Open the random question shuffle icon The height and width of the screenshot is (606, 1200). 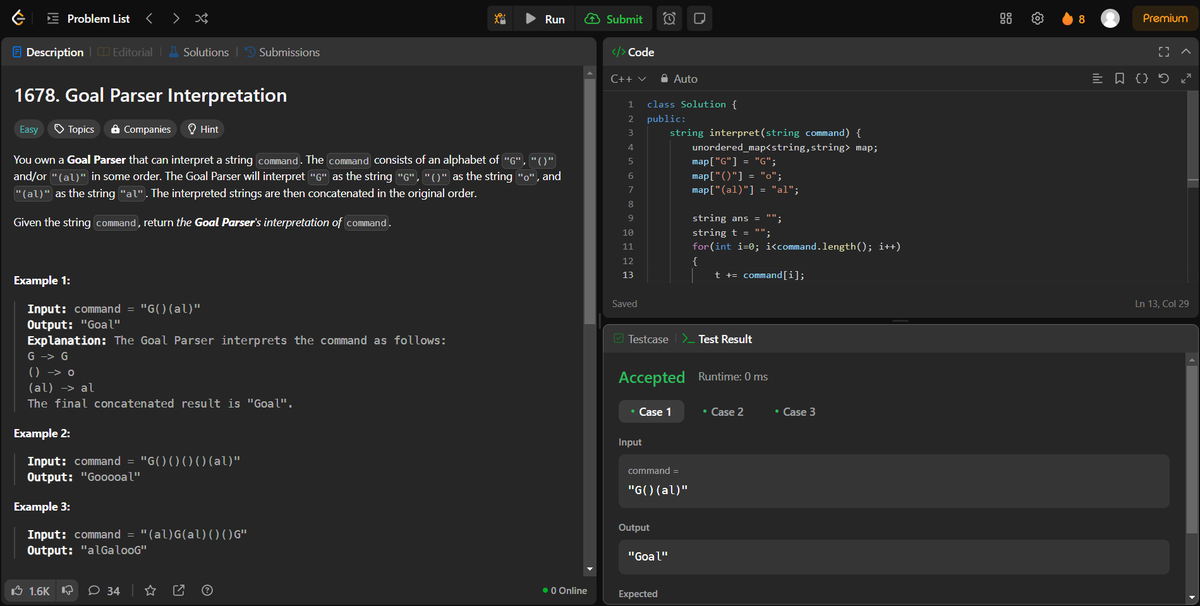pos(200,17)
